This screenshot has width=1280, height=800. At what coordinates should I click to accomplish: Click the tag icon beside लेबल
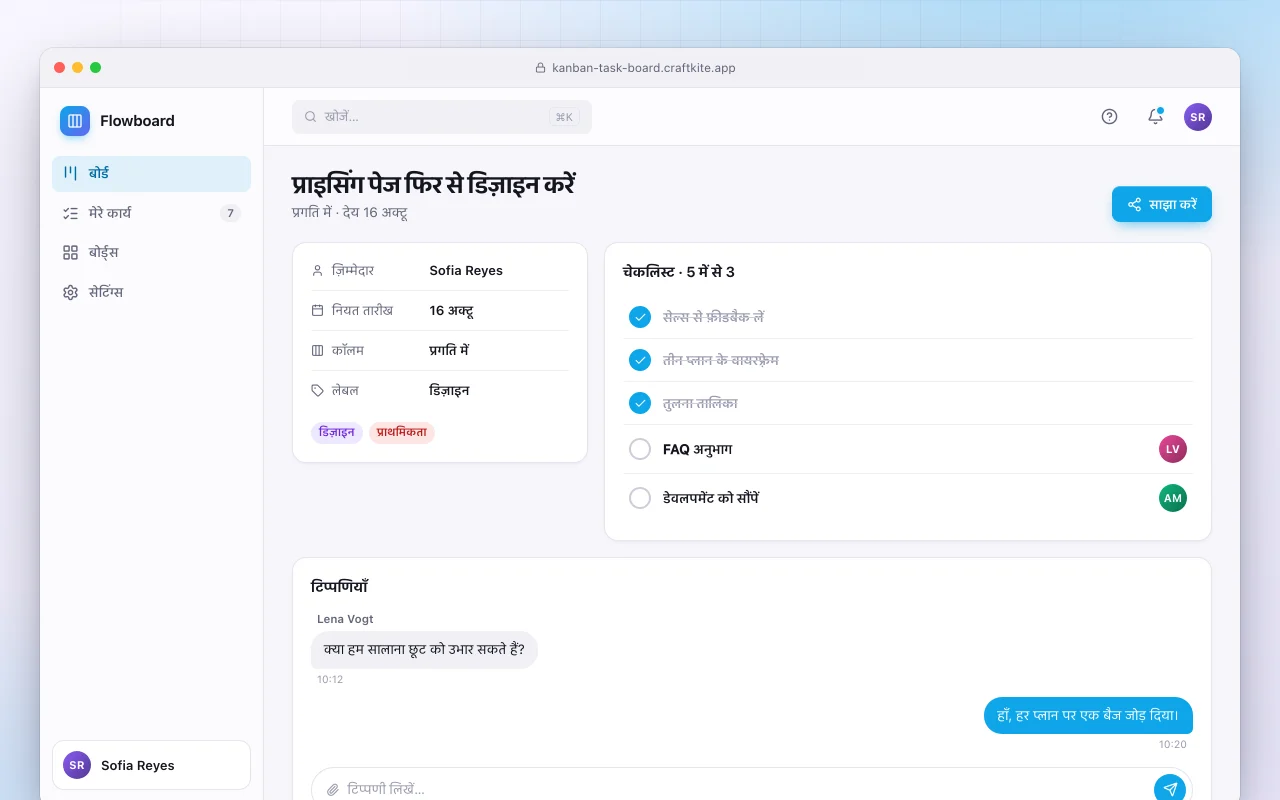pos(318,391)
